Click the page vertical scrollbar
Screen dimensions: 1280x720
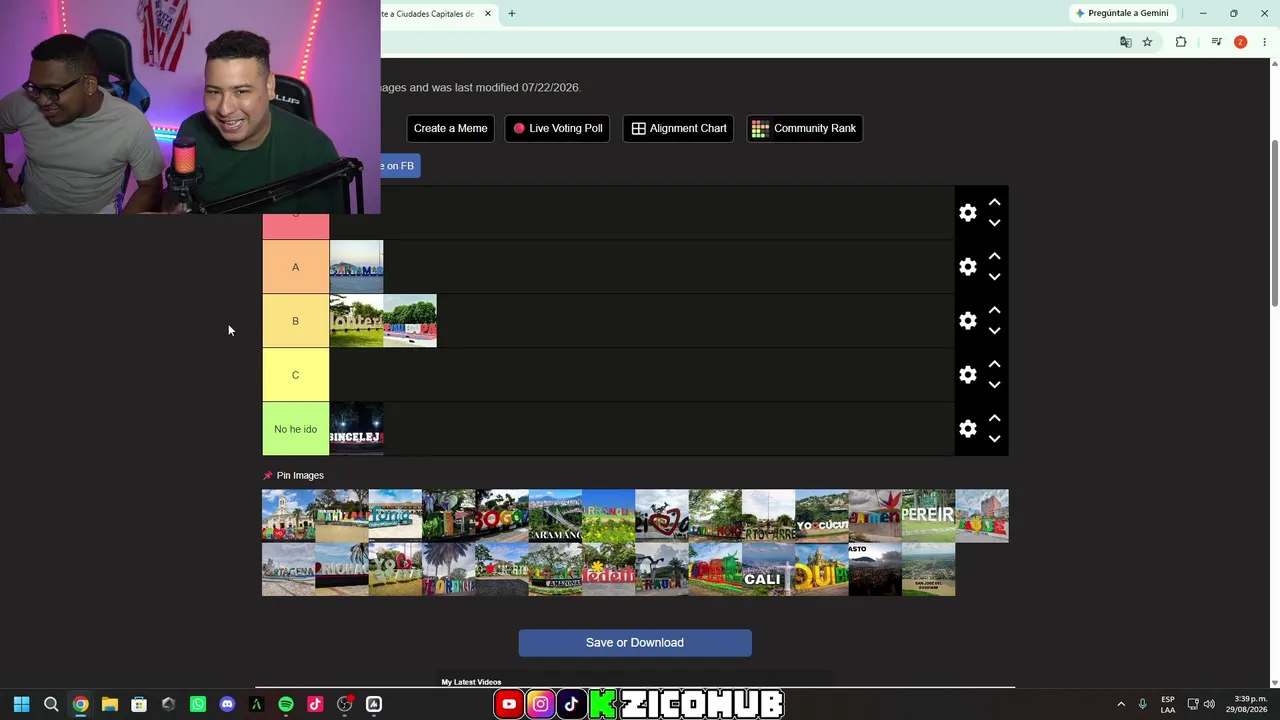tap(1274, 225)
